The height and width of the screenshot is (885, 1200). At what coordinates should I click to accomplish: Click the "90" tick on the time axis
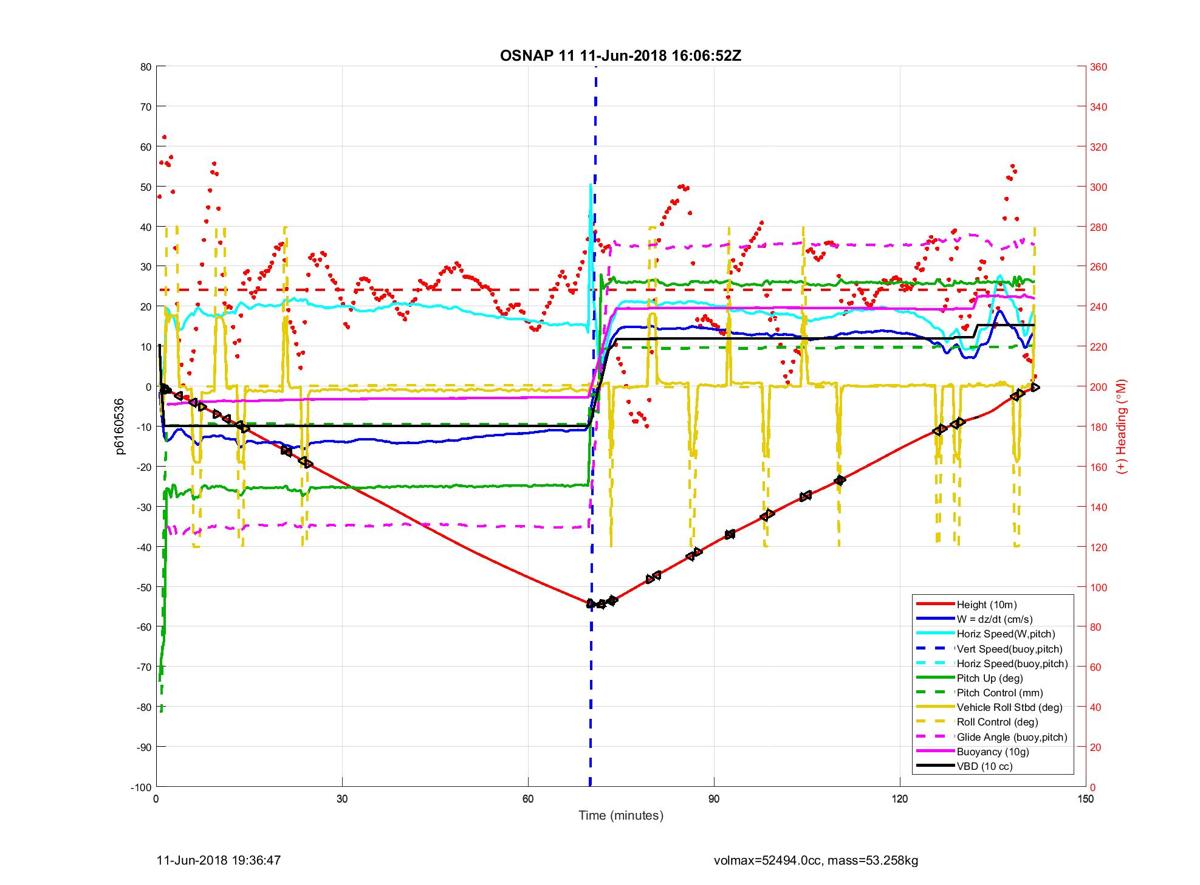point(713,799)
